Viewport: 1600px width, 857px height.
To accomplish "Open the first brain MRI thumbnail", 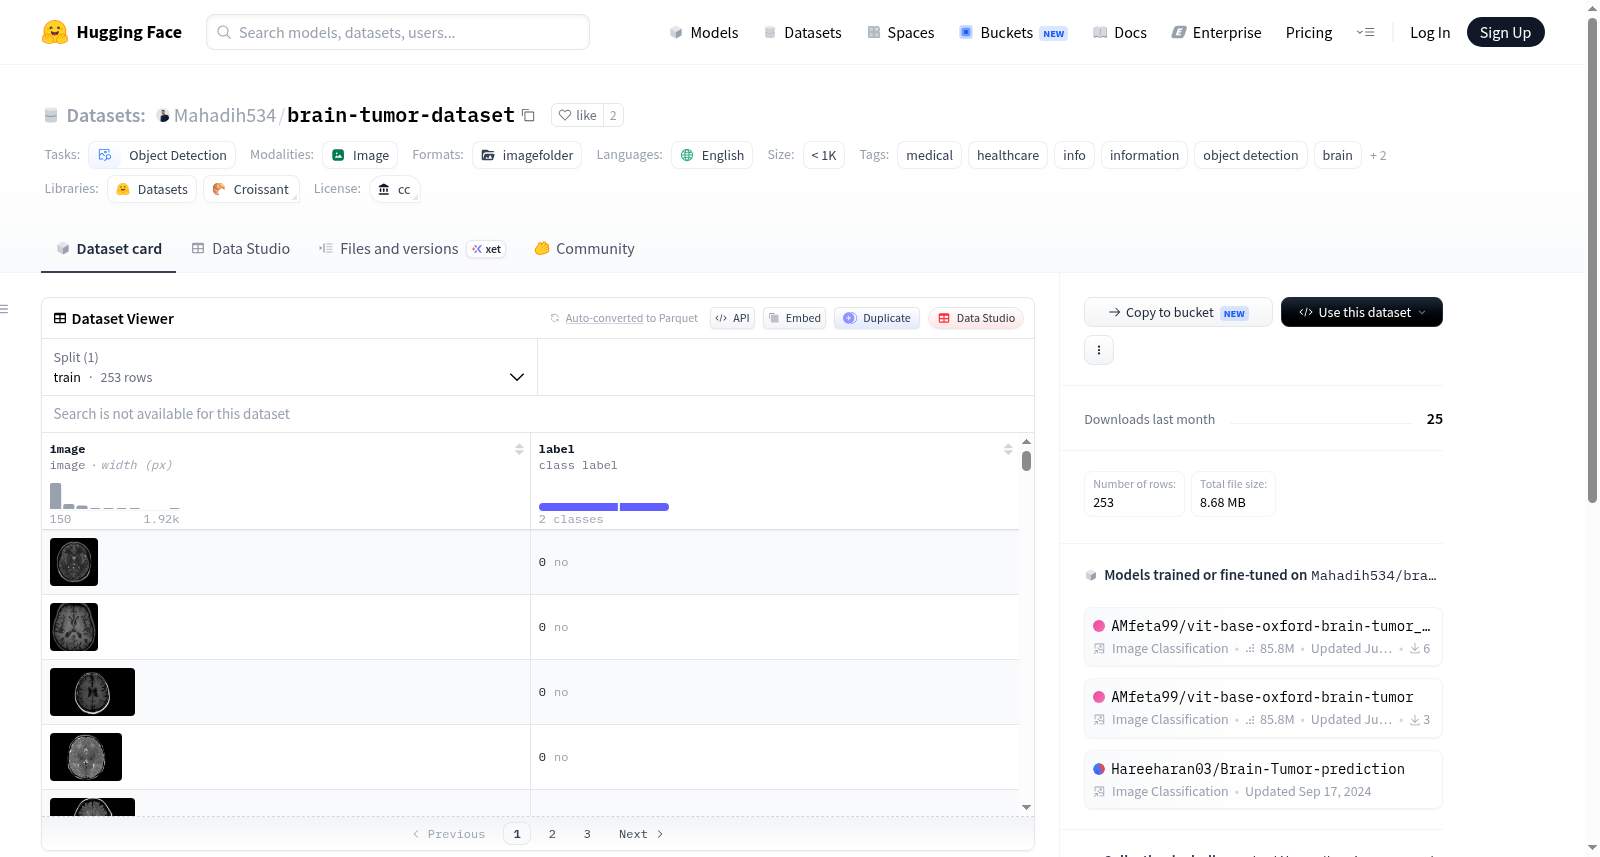I will tap(74, 562).
